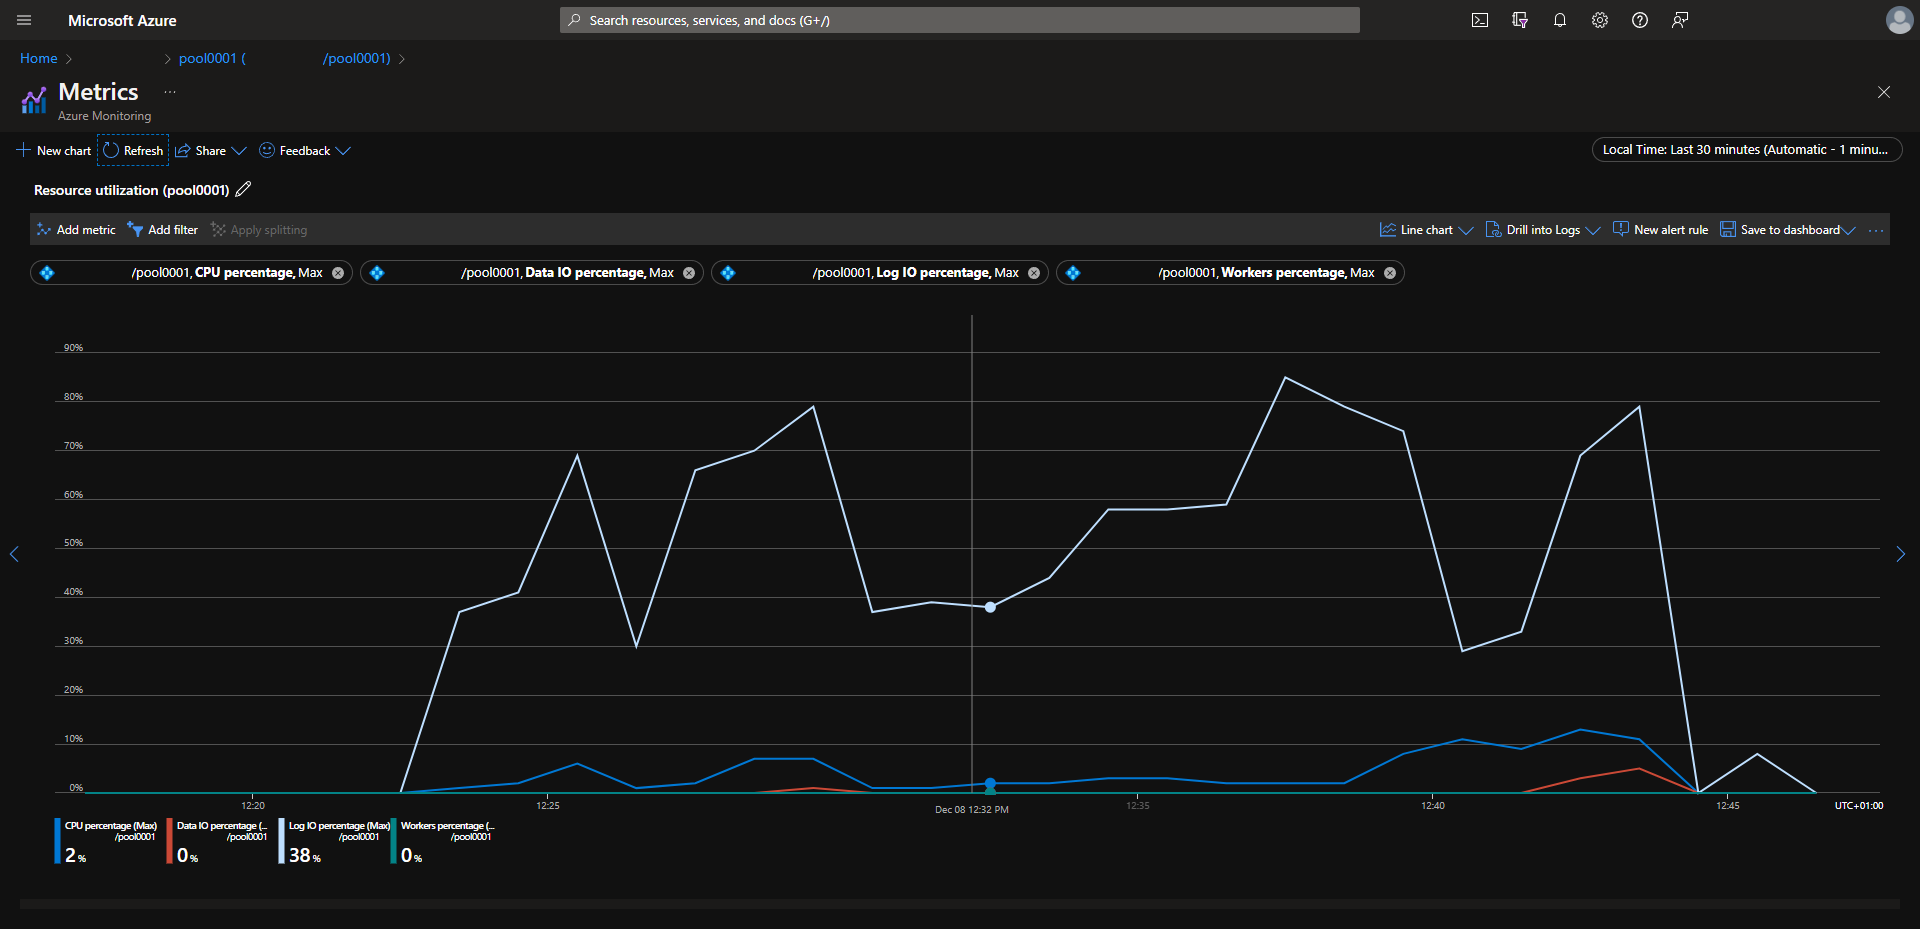Edit chart title with pencil icon
1920x929 pixels.
coord(243,189)
